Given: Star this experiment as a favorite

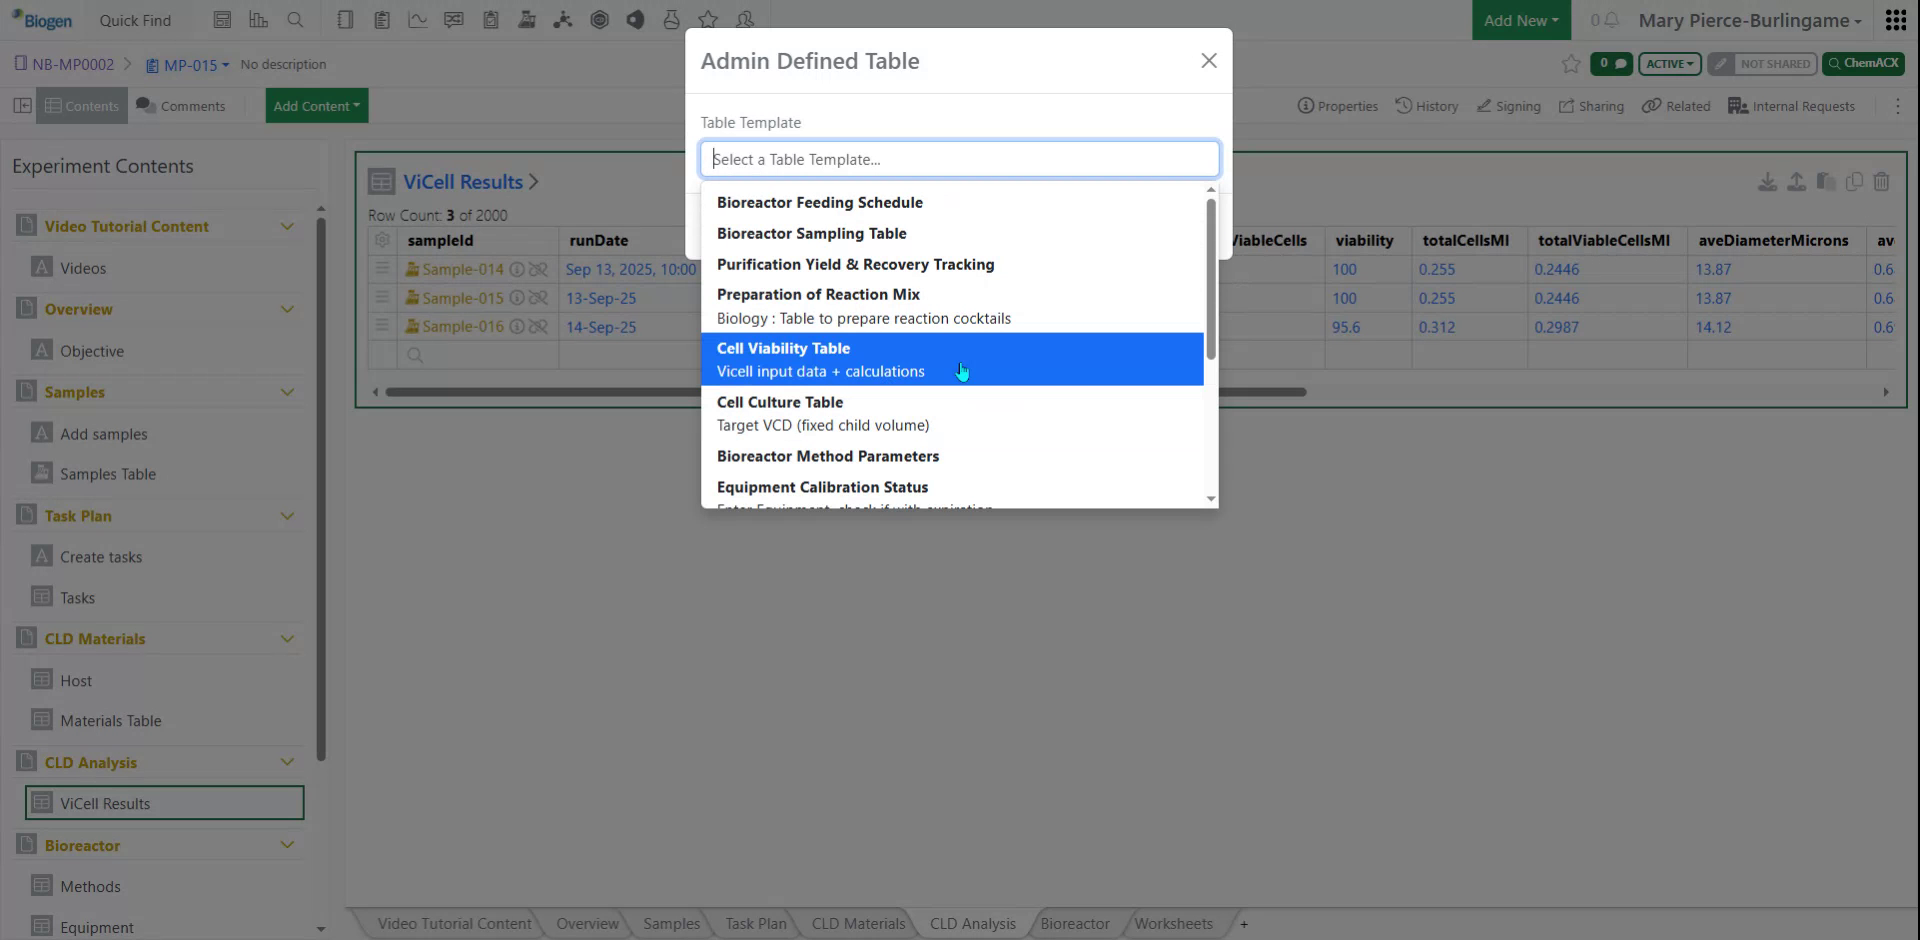Looking at the screenshot, I should point(1570,63).
